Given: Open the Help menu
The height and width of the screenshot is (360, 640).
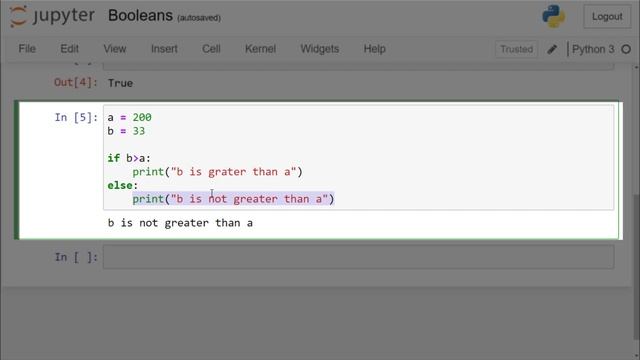Looking at the screenshot, I should click(x=374, y=49).
